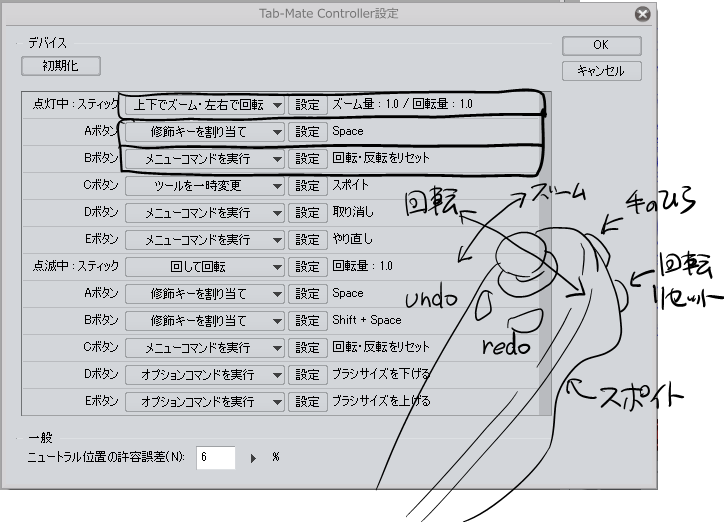Click the ブラシサイズを上げる text
The width and height of the screenshot is (724, 522).
click(381, 401)
